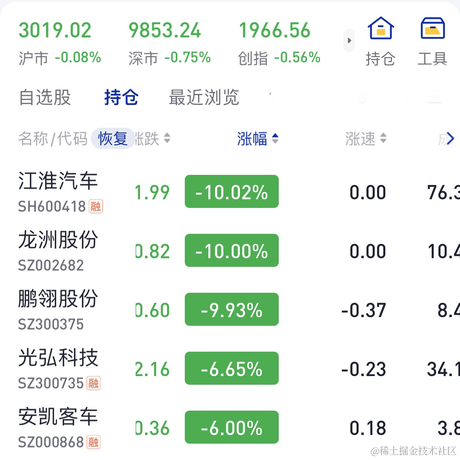Open the 沪市 3019.02 index
The image size is (460, 460).
click(x=60, y=43)
